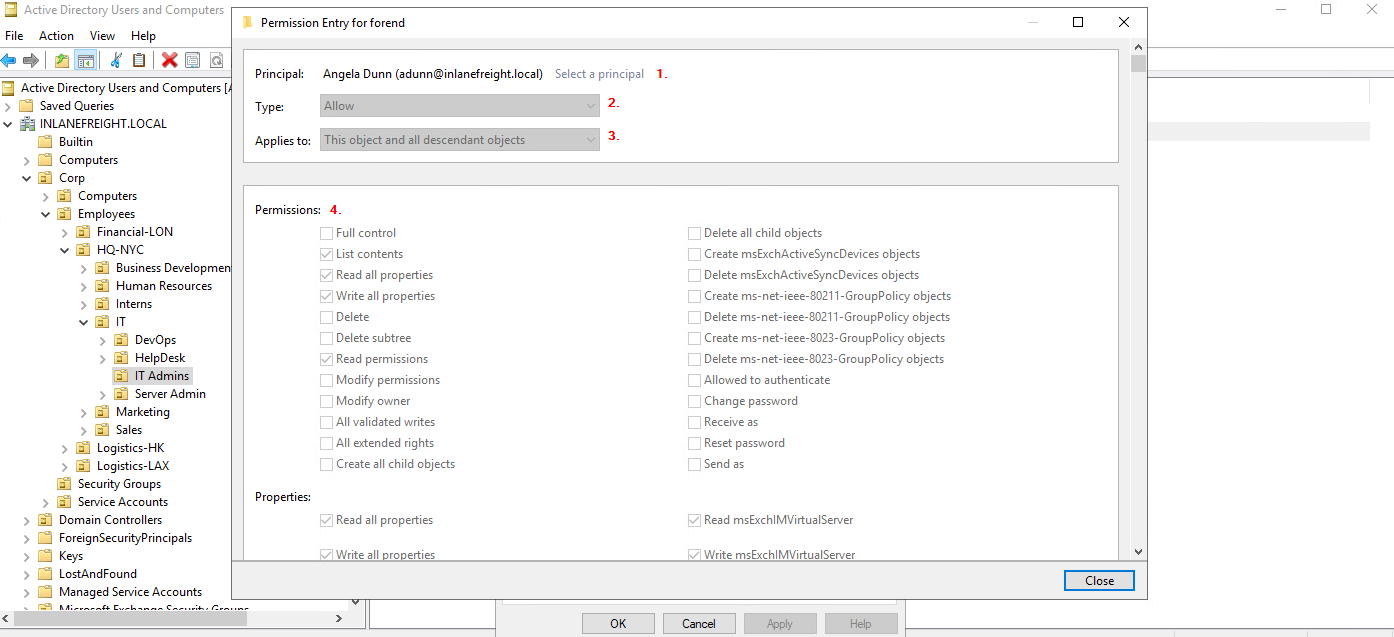Open the Applies to dropdown
Screen dimensions: 1394x637
pos(460,140)
